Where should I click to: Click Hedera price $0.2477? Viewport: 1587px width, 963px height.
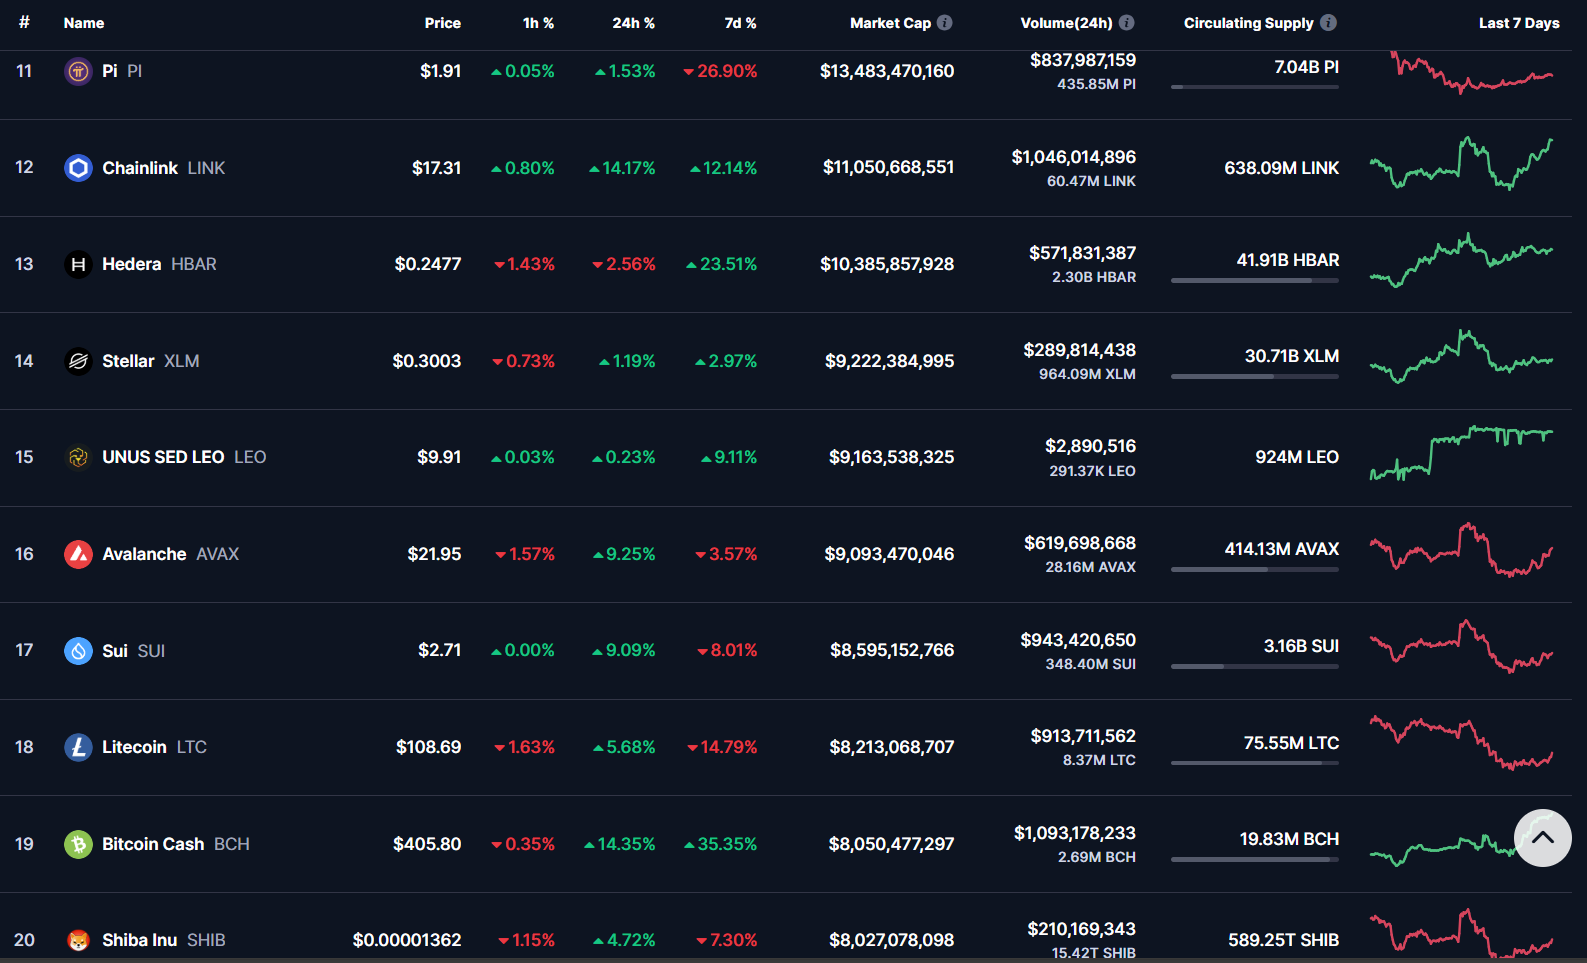(428, 264)
